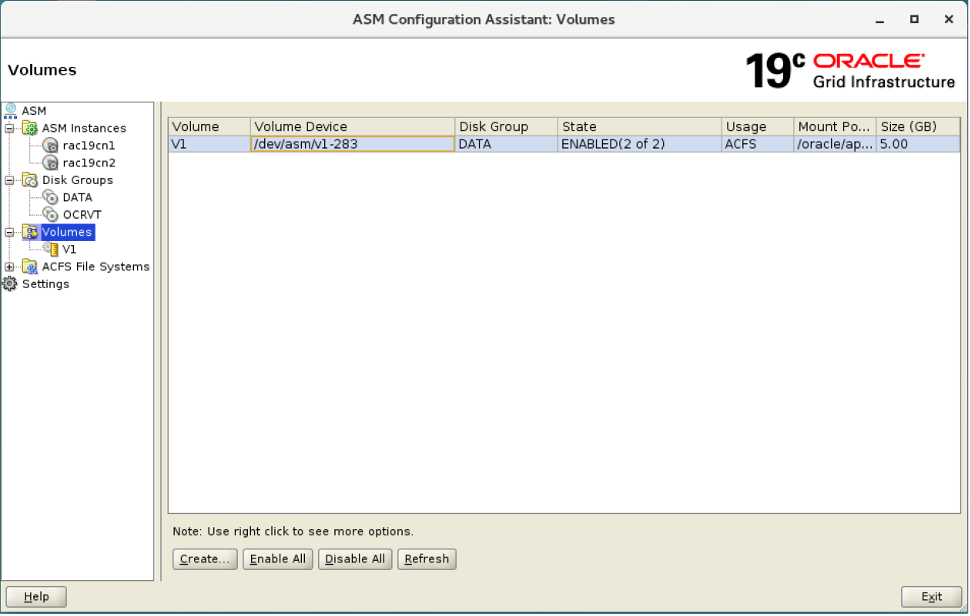
Task: Close the ASM Configuration Assistant window
Action: pos(949,20)
